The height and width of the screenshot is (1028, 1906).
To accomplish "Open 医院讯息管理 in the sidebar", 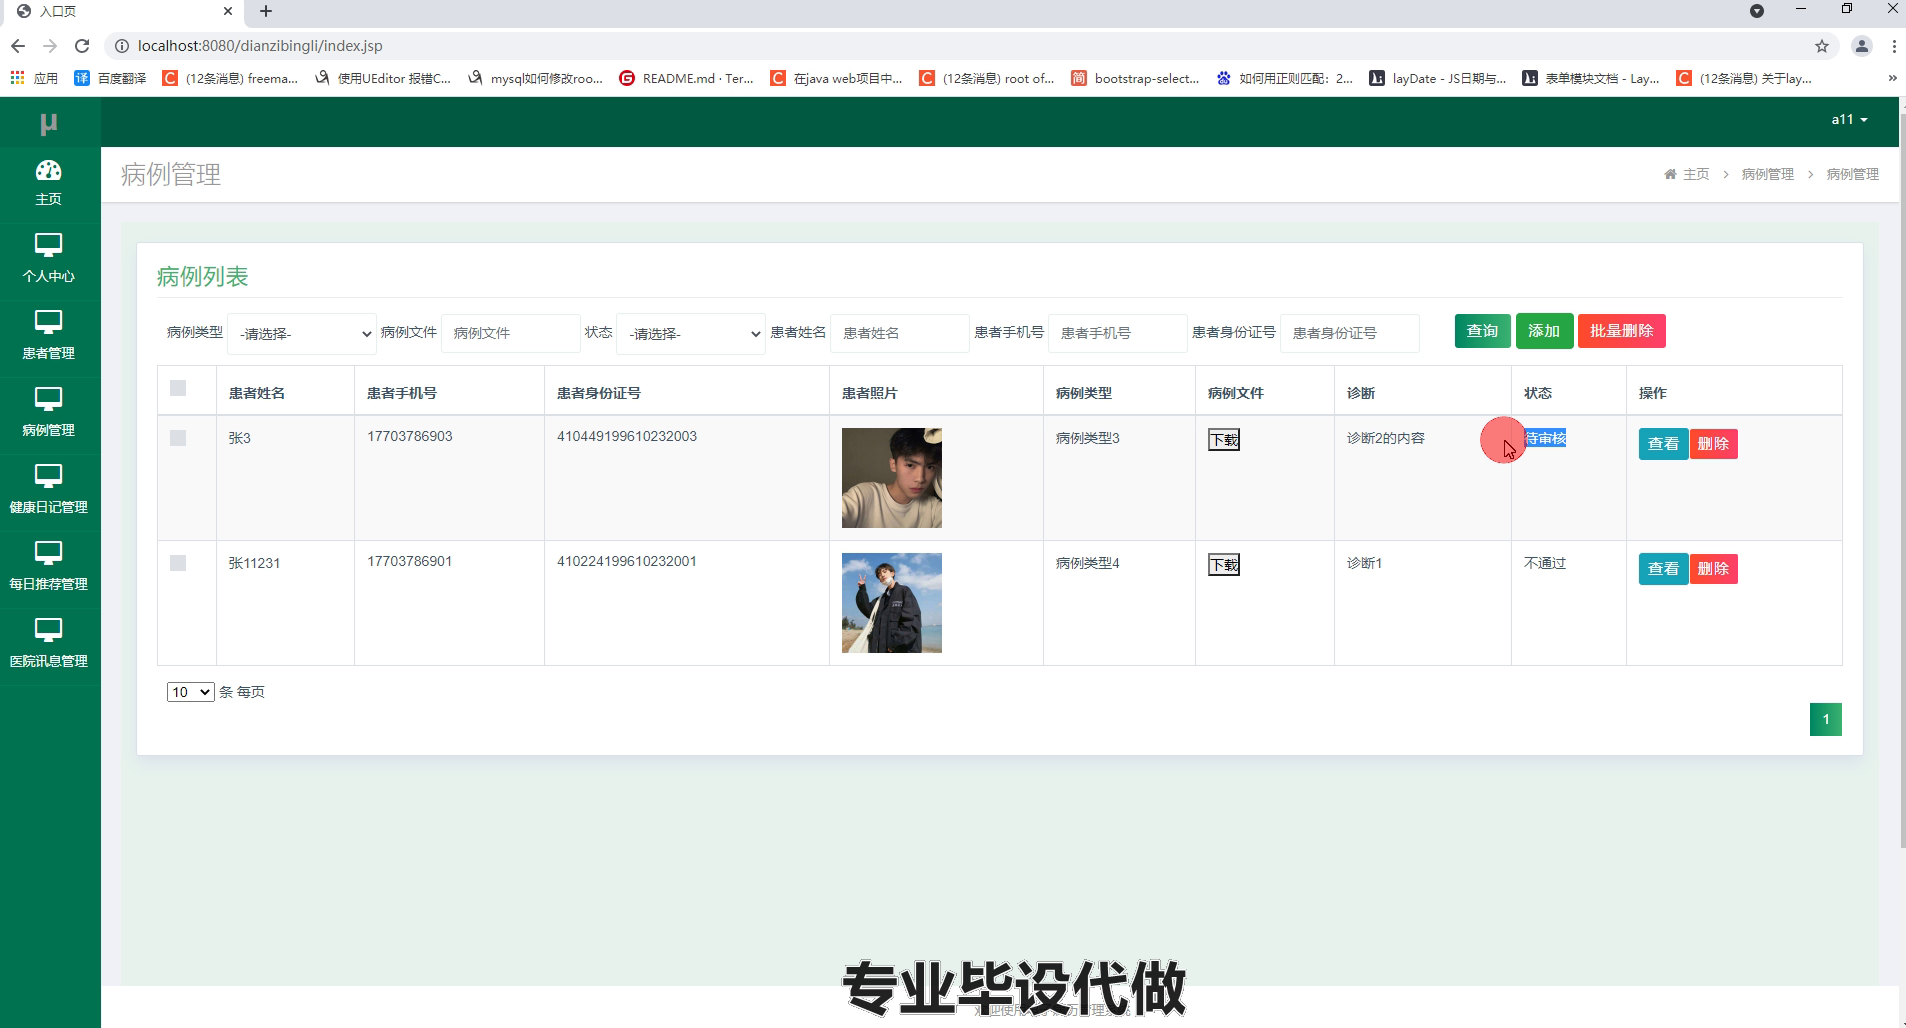I will coord(48,644).
